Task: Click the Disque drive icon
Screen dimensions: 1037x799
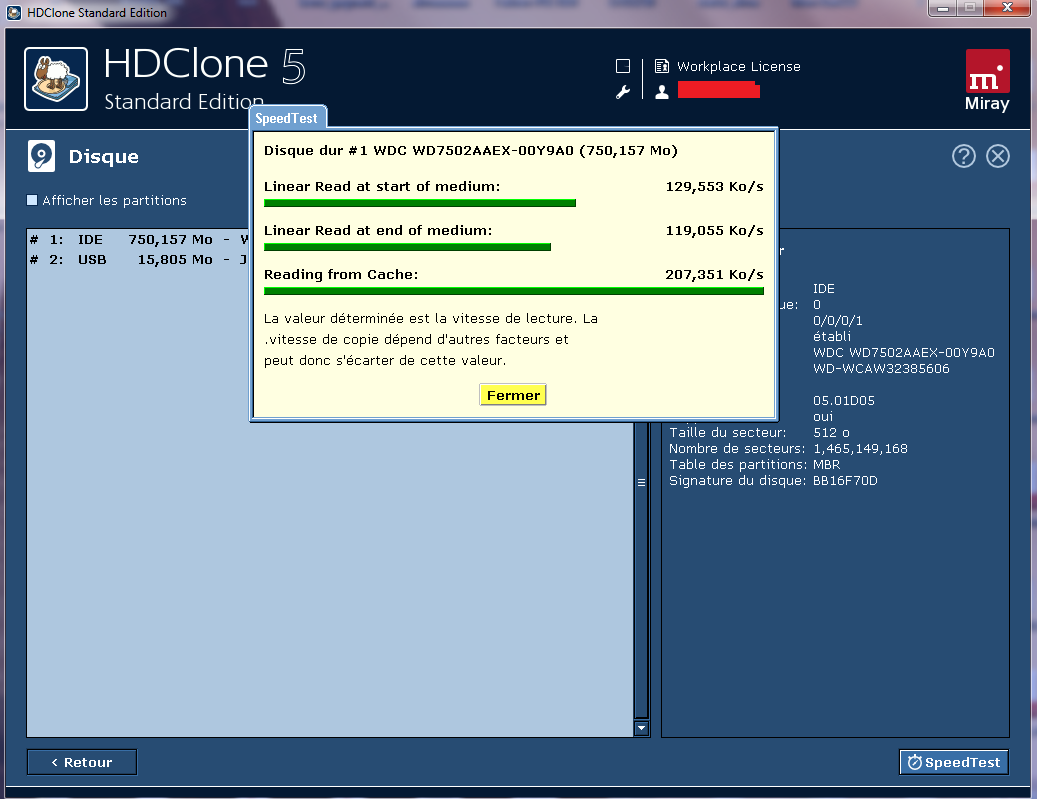Action: [x=42, y=156]
